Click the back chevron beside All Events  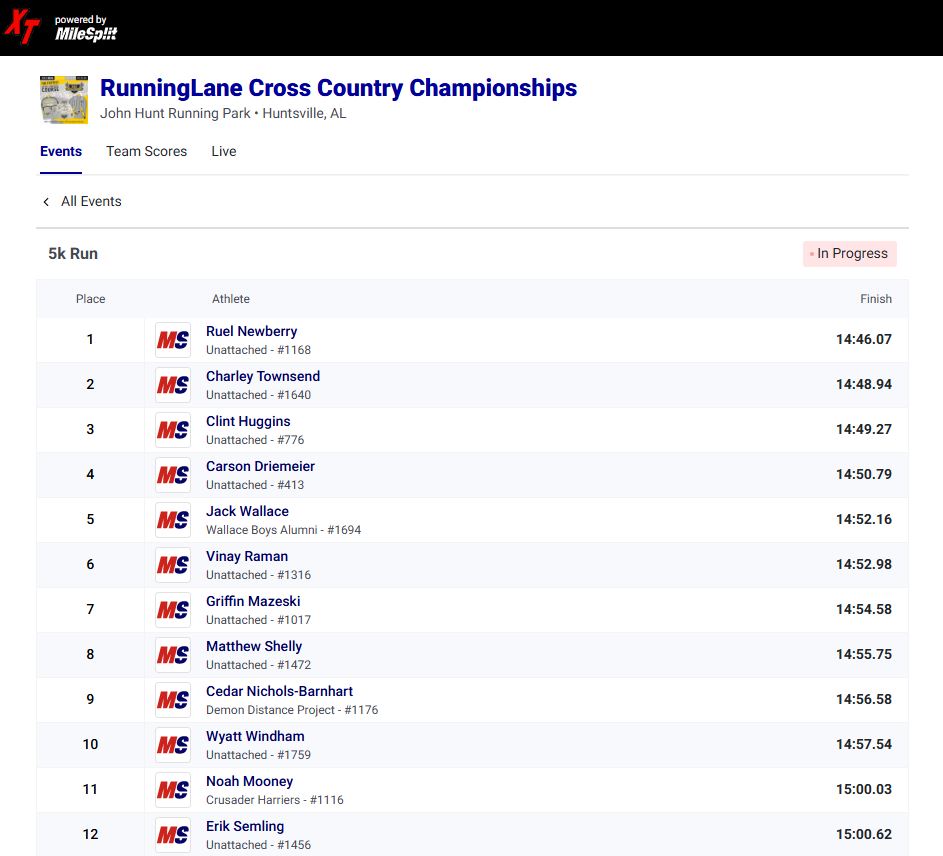[x=46, y=202]
